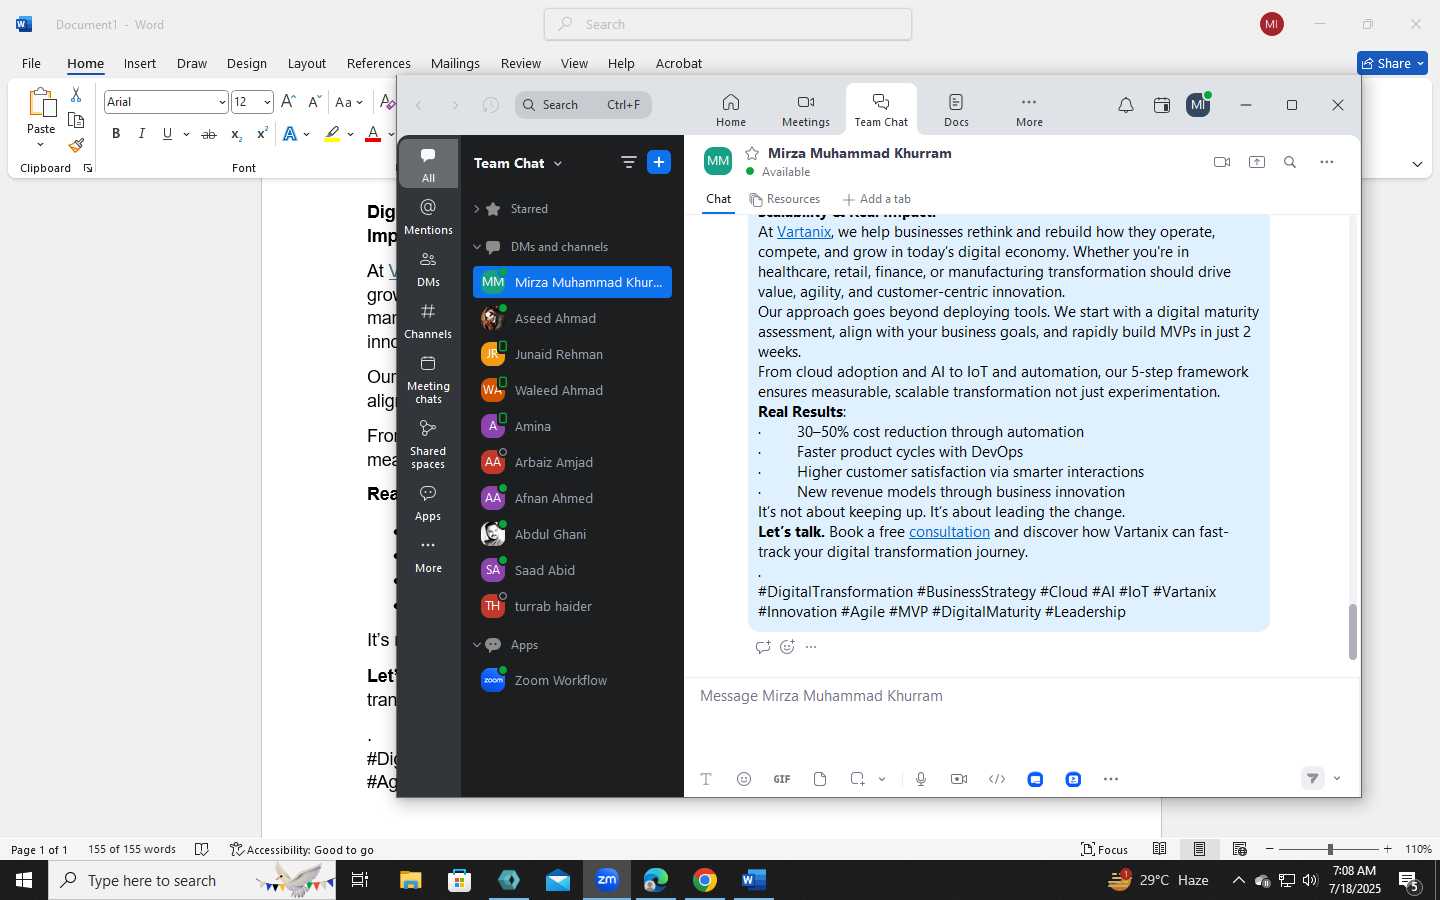Open the References ribbon tab

click(379, 63)
